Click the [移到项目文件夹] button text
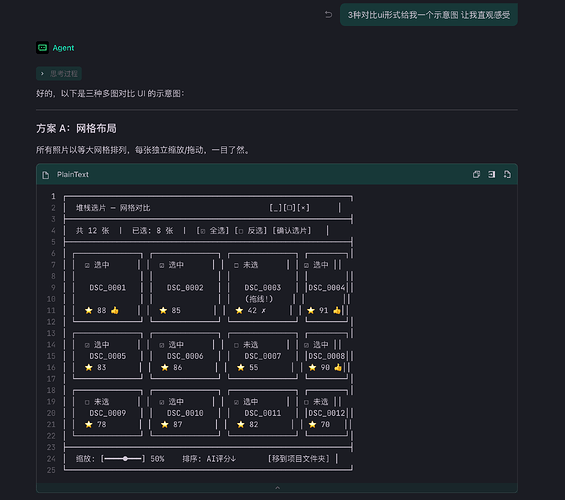This screenshot has height=500, width=565. [x=298, y=459]
